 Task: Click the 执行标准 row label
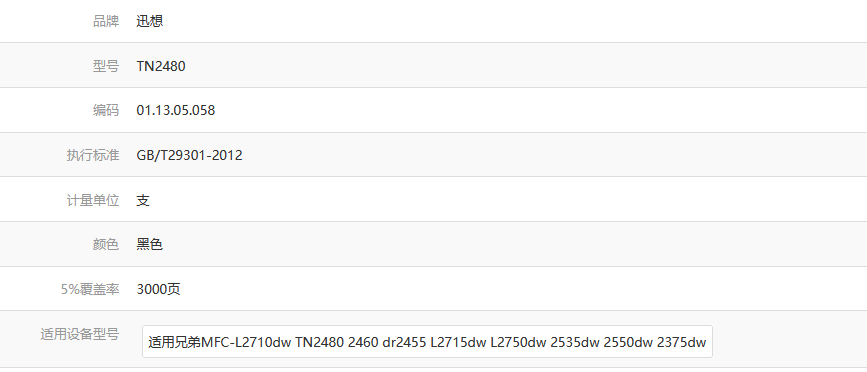(93, 155)
